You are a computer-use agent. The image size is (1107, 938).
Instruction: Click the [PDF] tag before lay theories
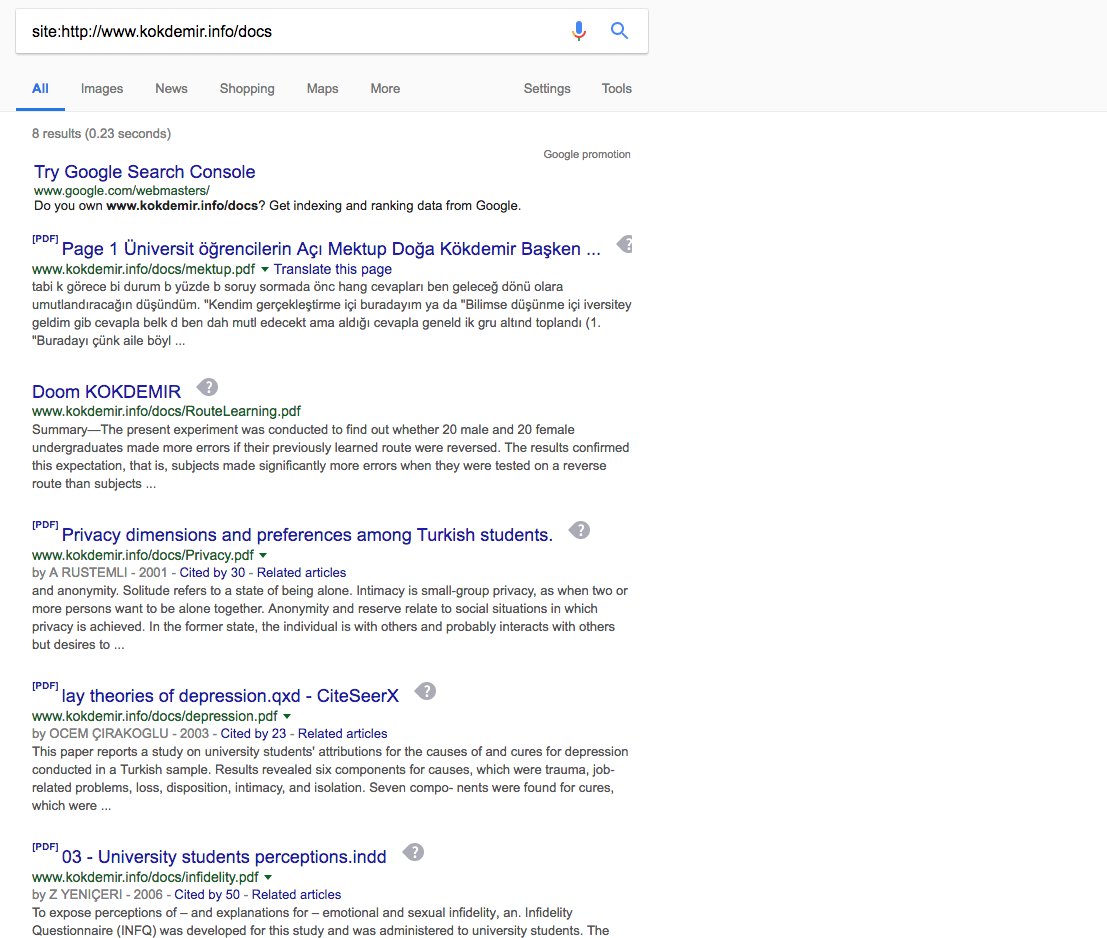point(45,685)
